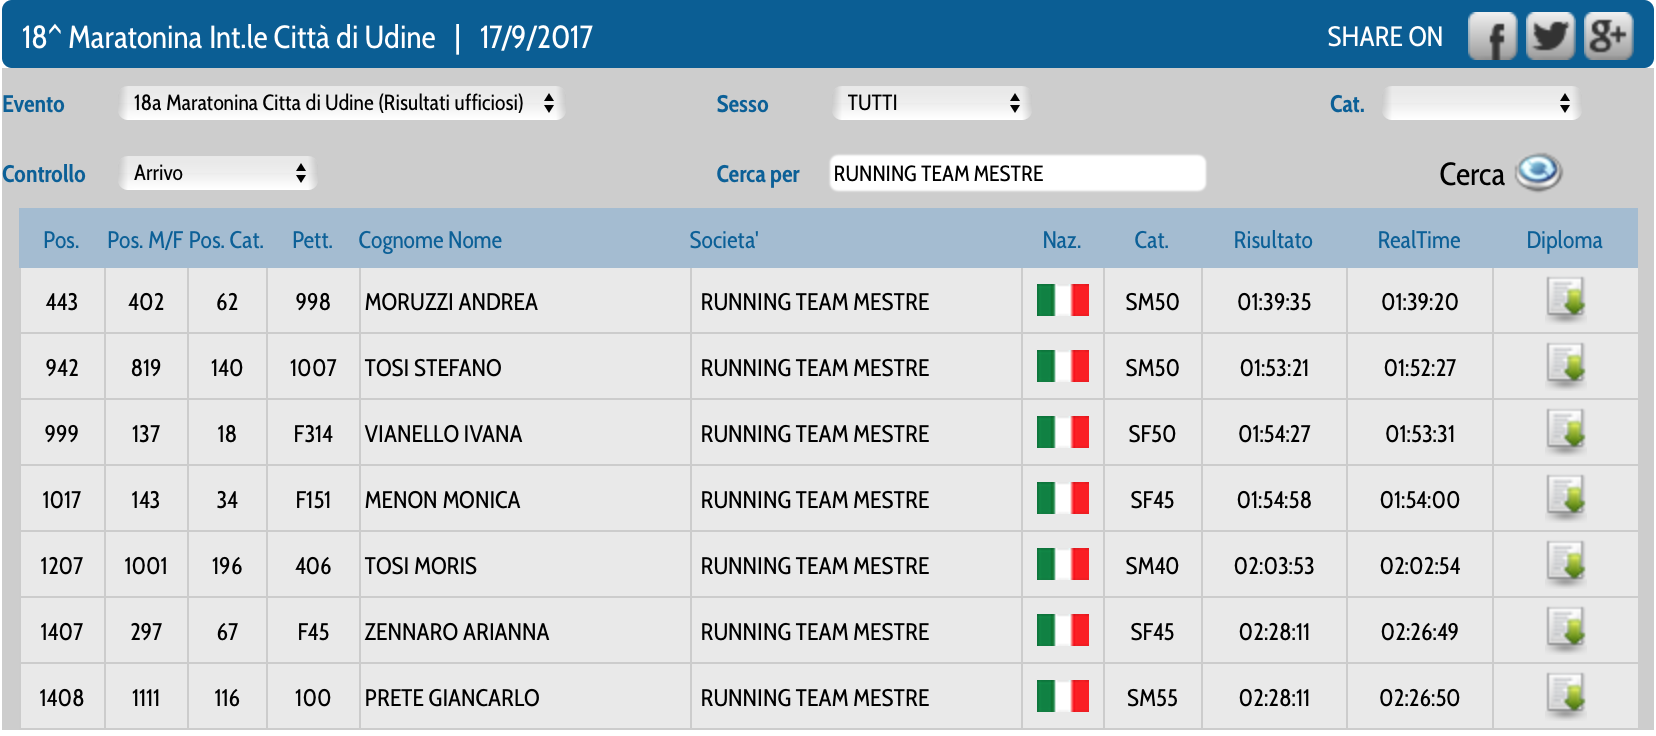Share results on Facebook
Viewport: 1656px width, 736px height.
[1492, 37]
